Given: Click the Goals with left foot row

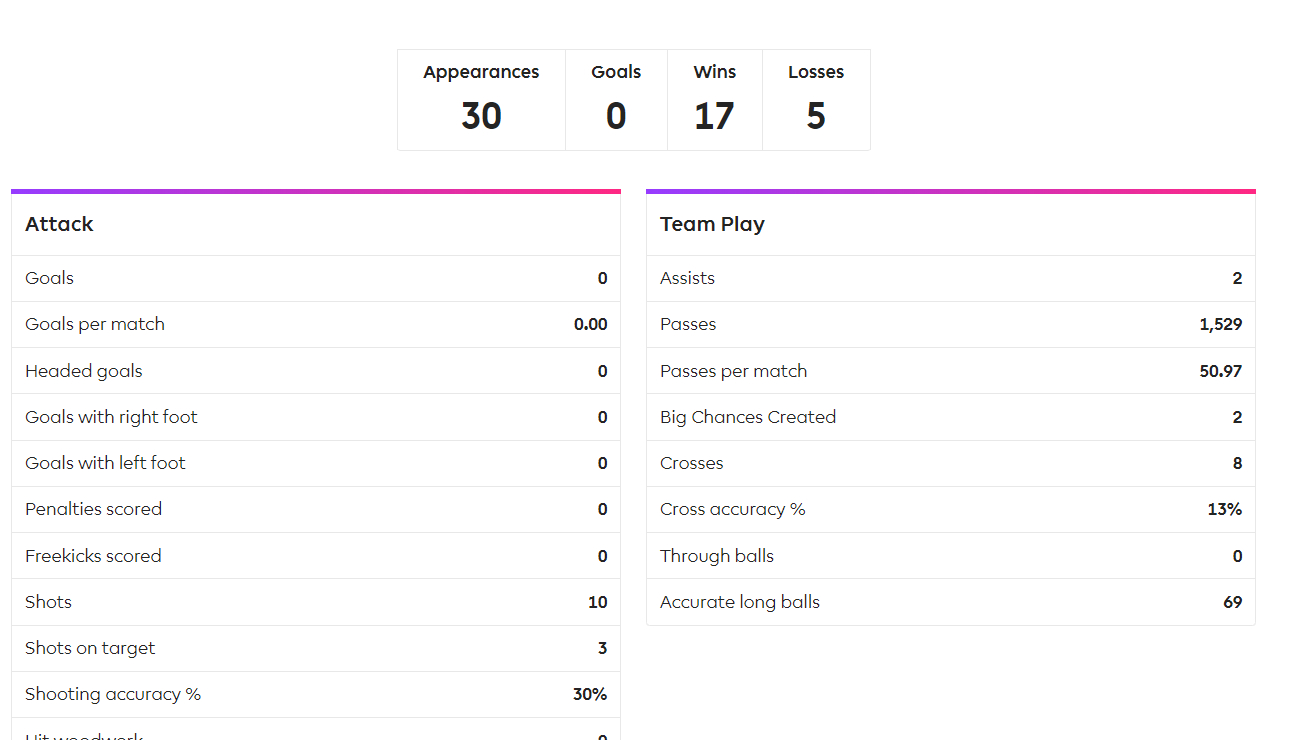Looking at the screenshot, I should pos(316,463).
